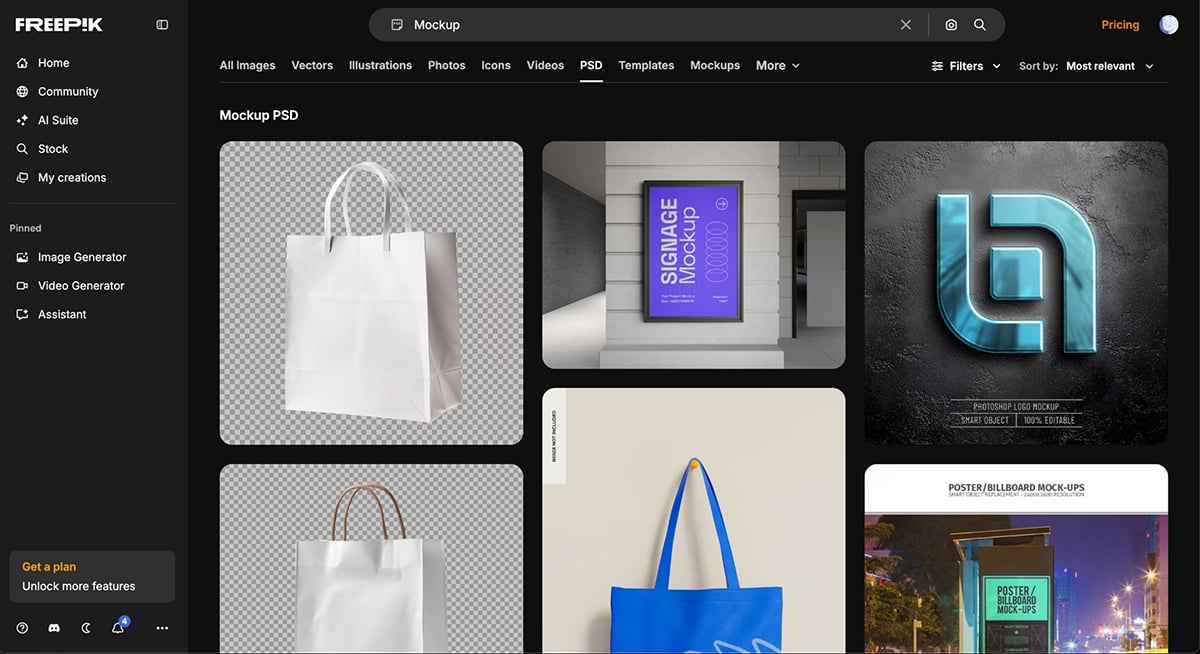Clear the search field with X

coord(906,25)
